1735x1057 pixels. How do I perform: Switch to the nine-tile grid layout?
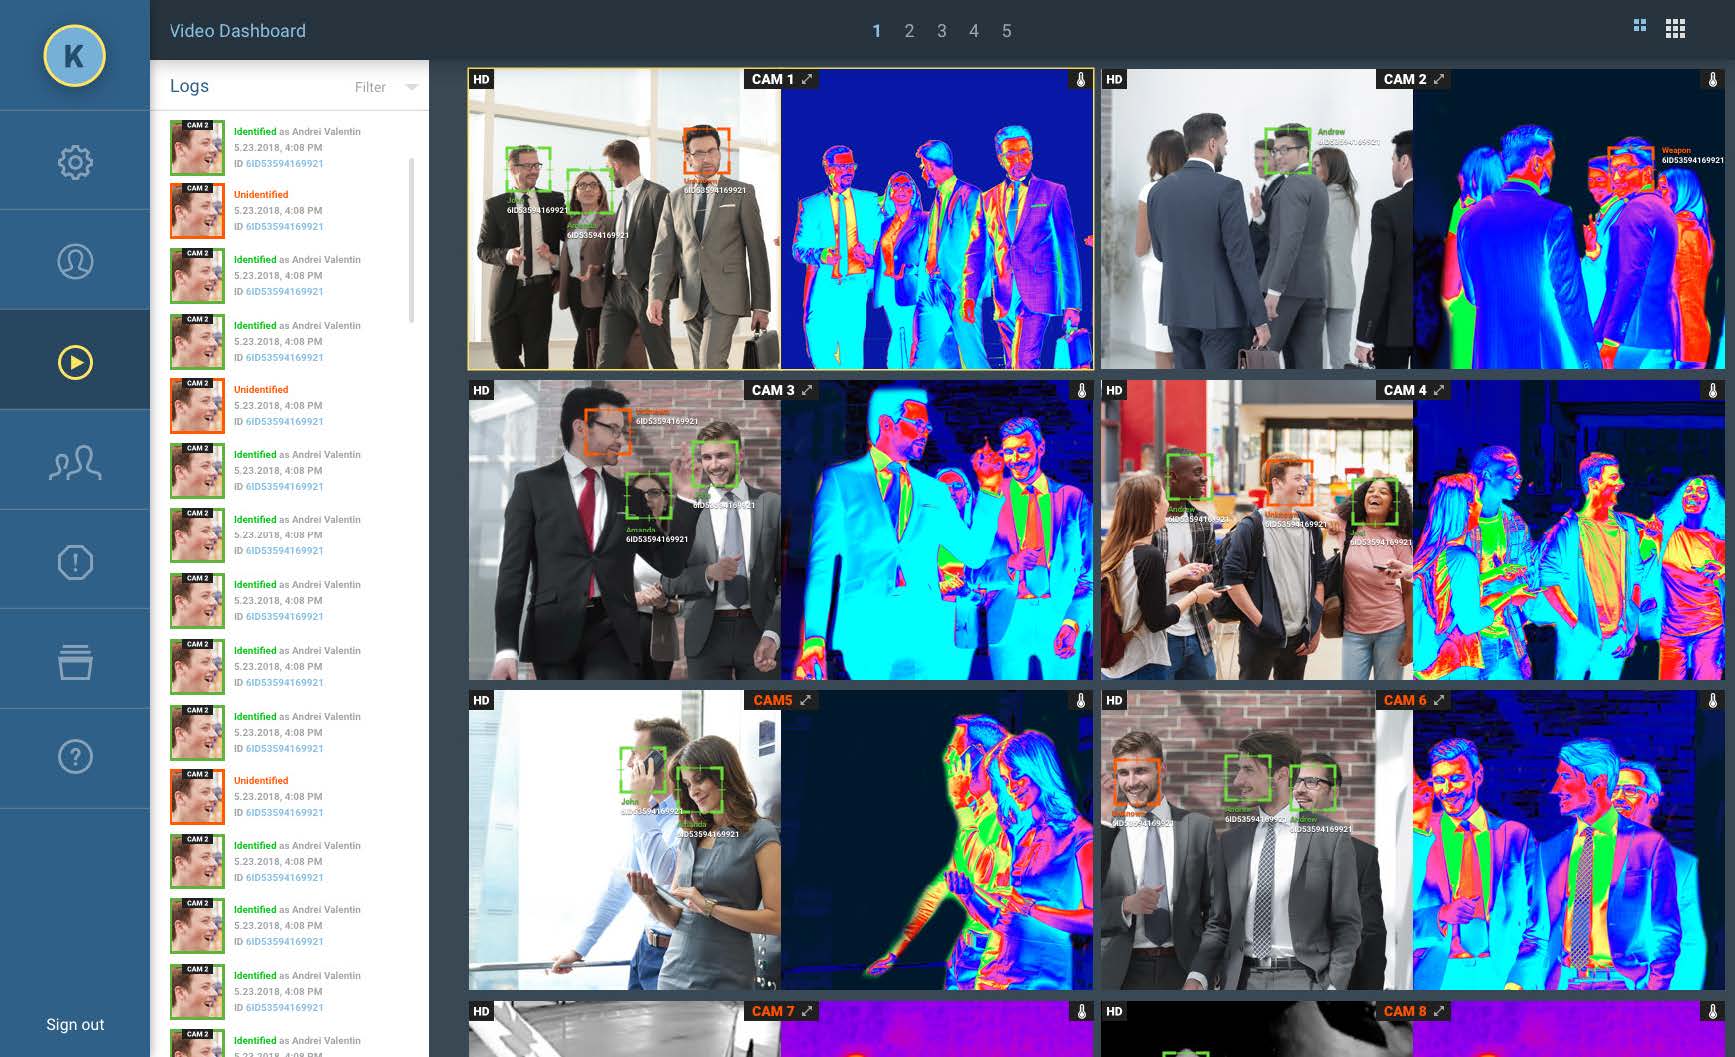pos(1676,29)
